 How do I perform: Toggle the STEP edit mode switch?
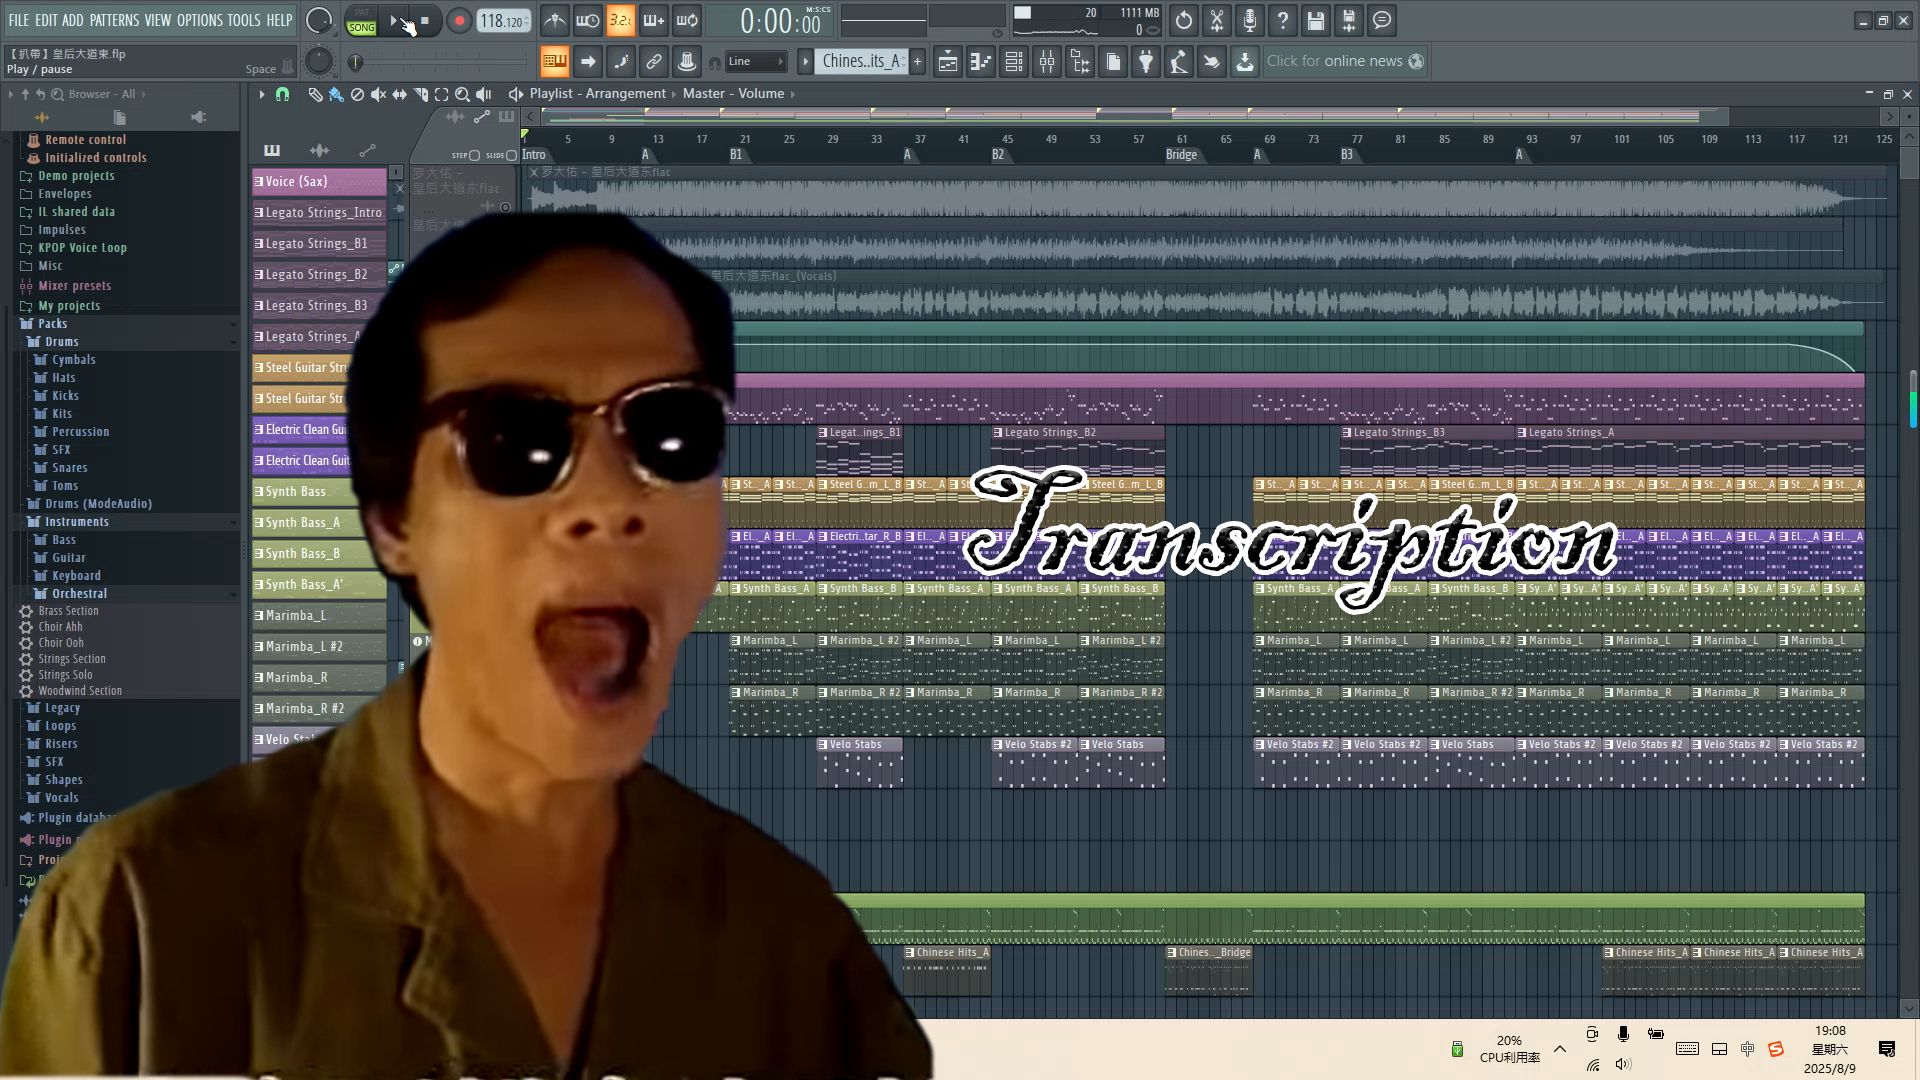473,155
